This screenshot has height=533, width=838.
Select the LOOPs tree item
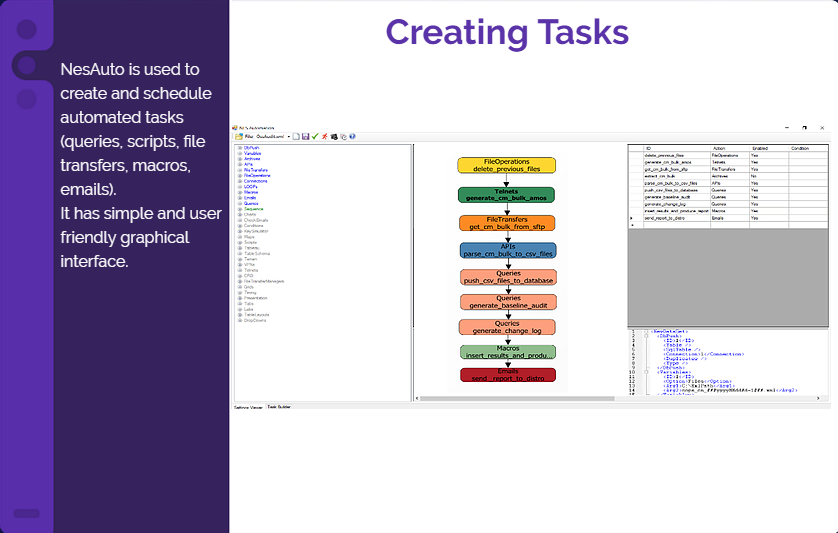[251, 187]
